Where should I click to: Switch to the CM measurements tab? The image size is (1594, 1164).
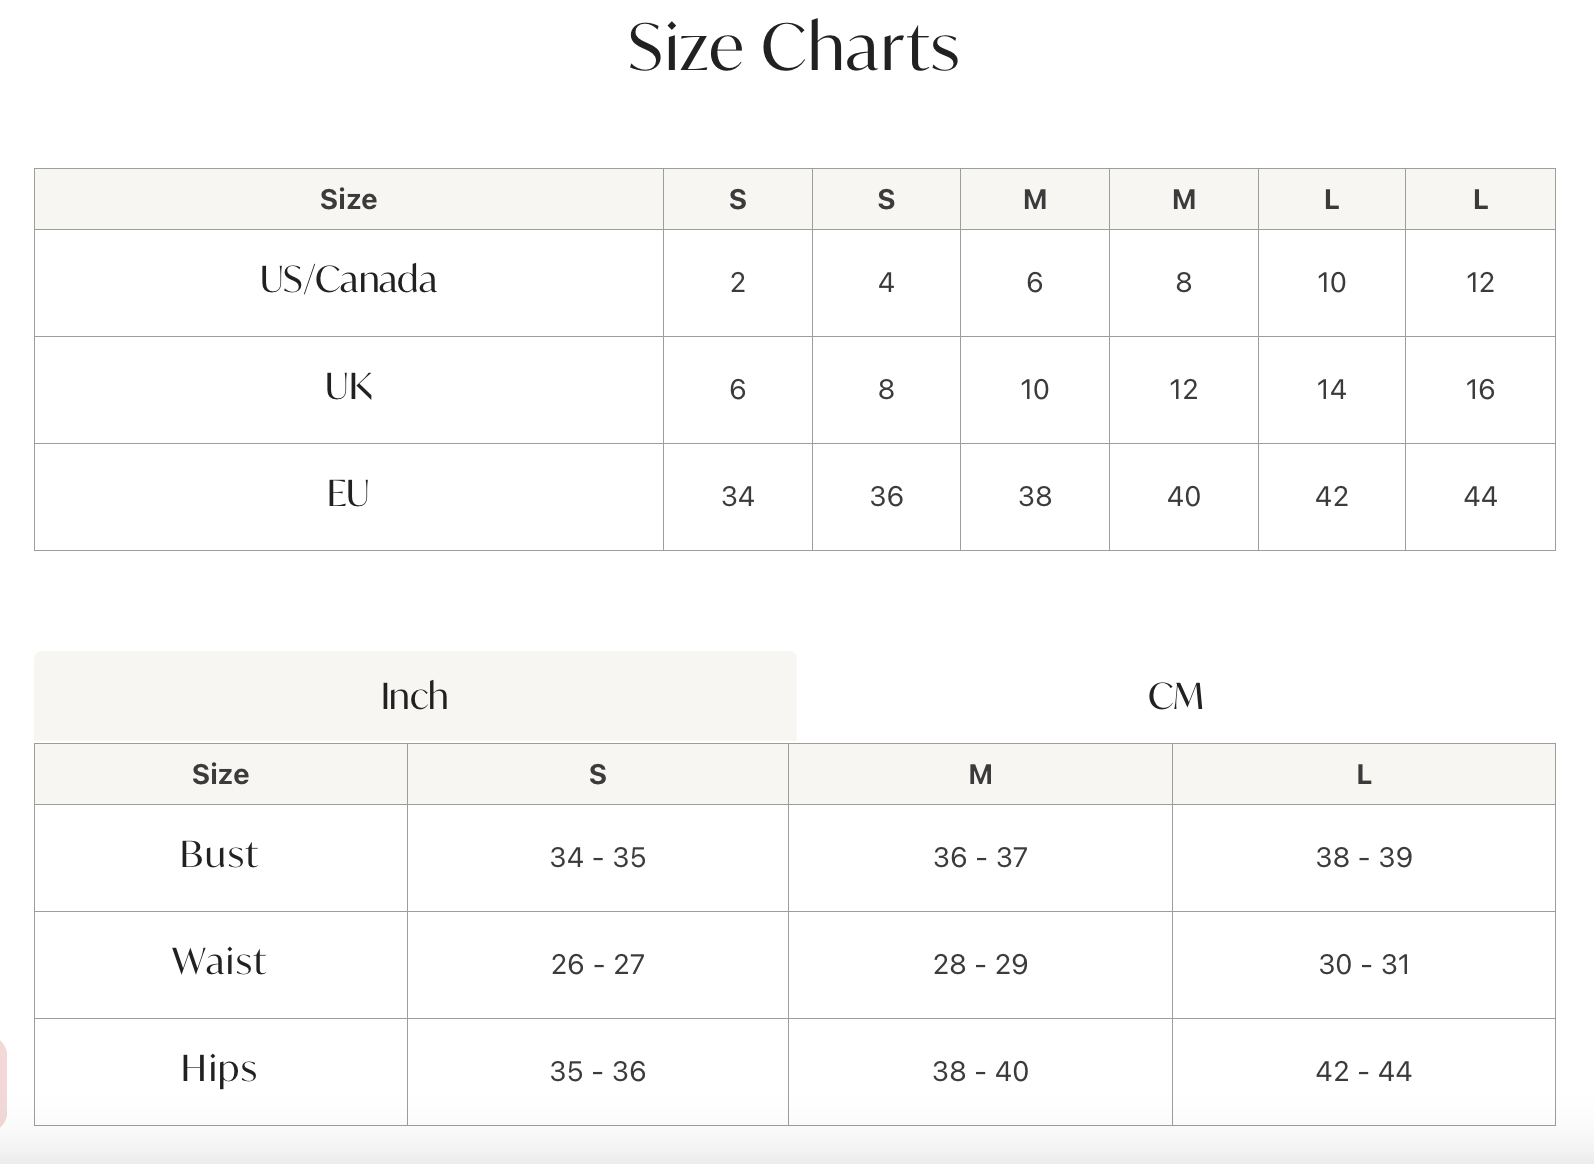(x=1176, y=696)
